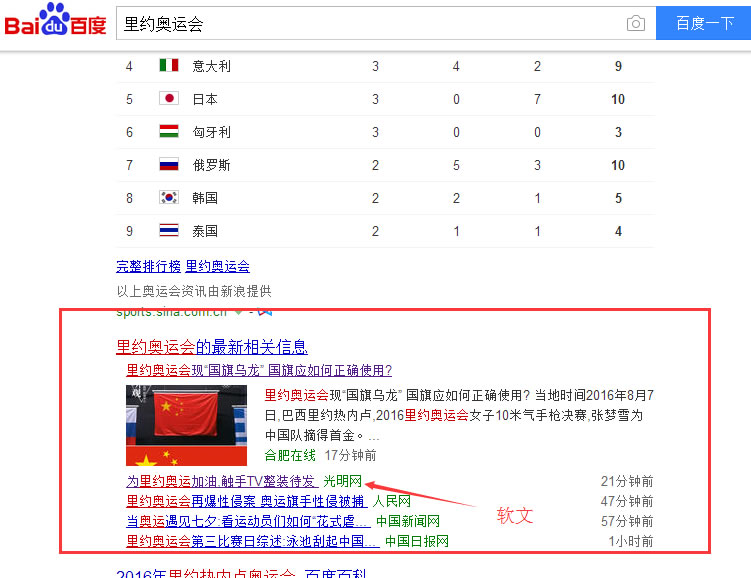
Task: Click the 光明网 source label
Action: click(x=342, y=481)
